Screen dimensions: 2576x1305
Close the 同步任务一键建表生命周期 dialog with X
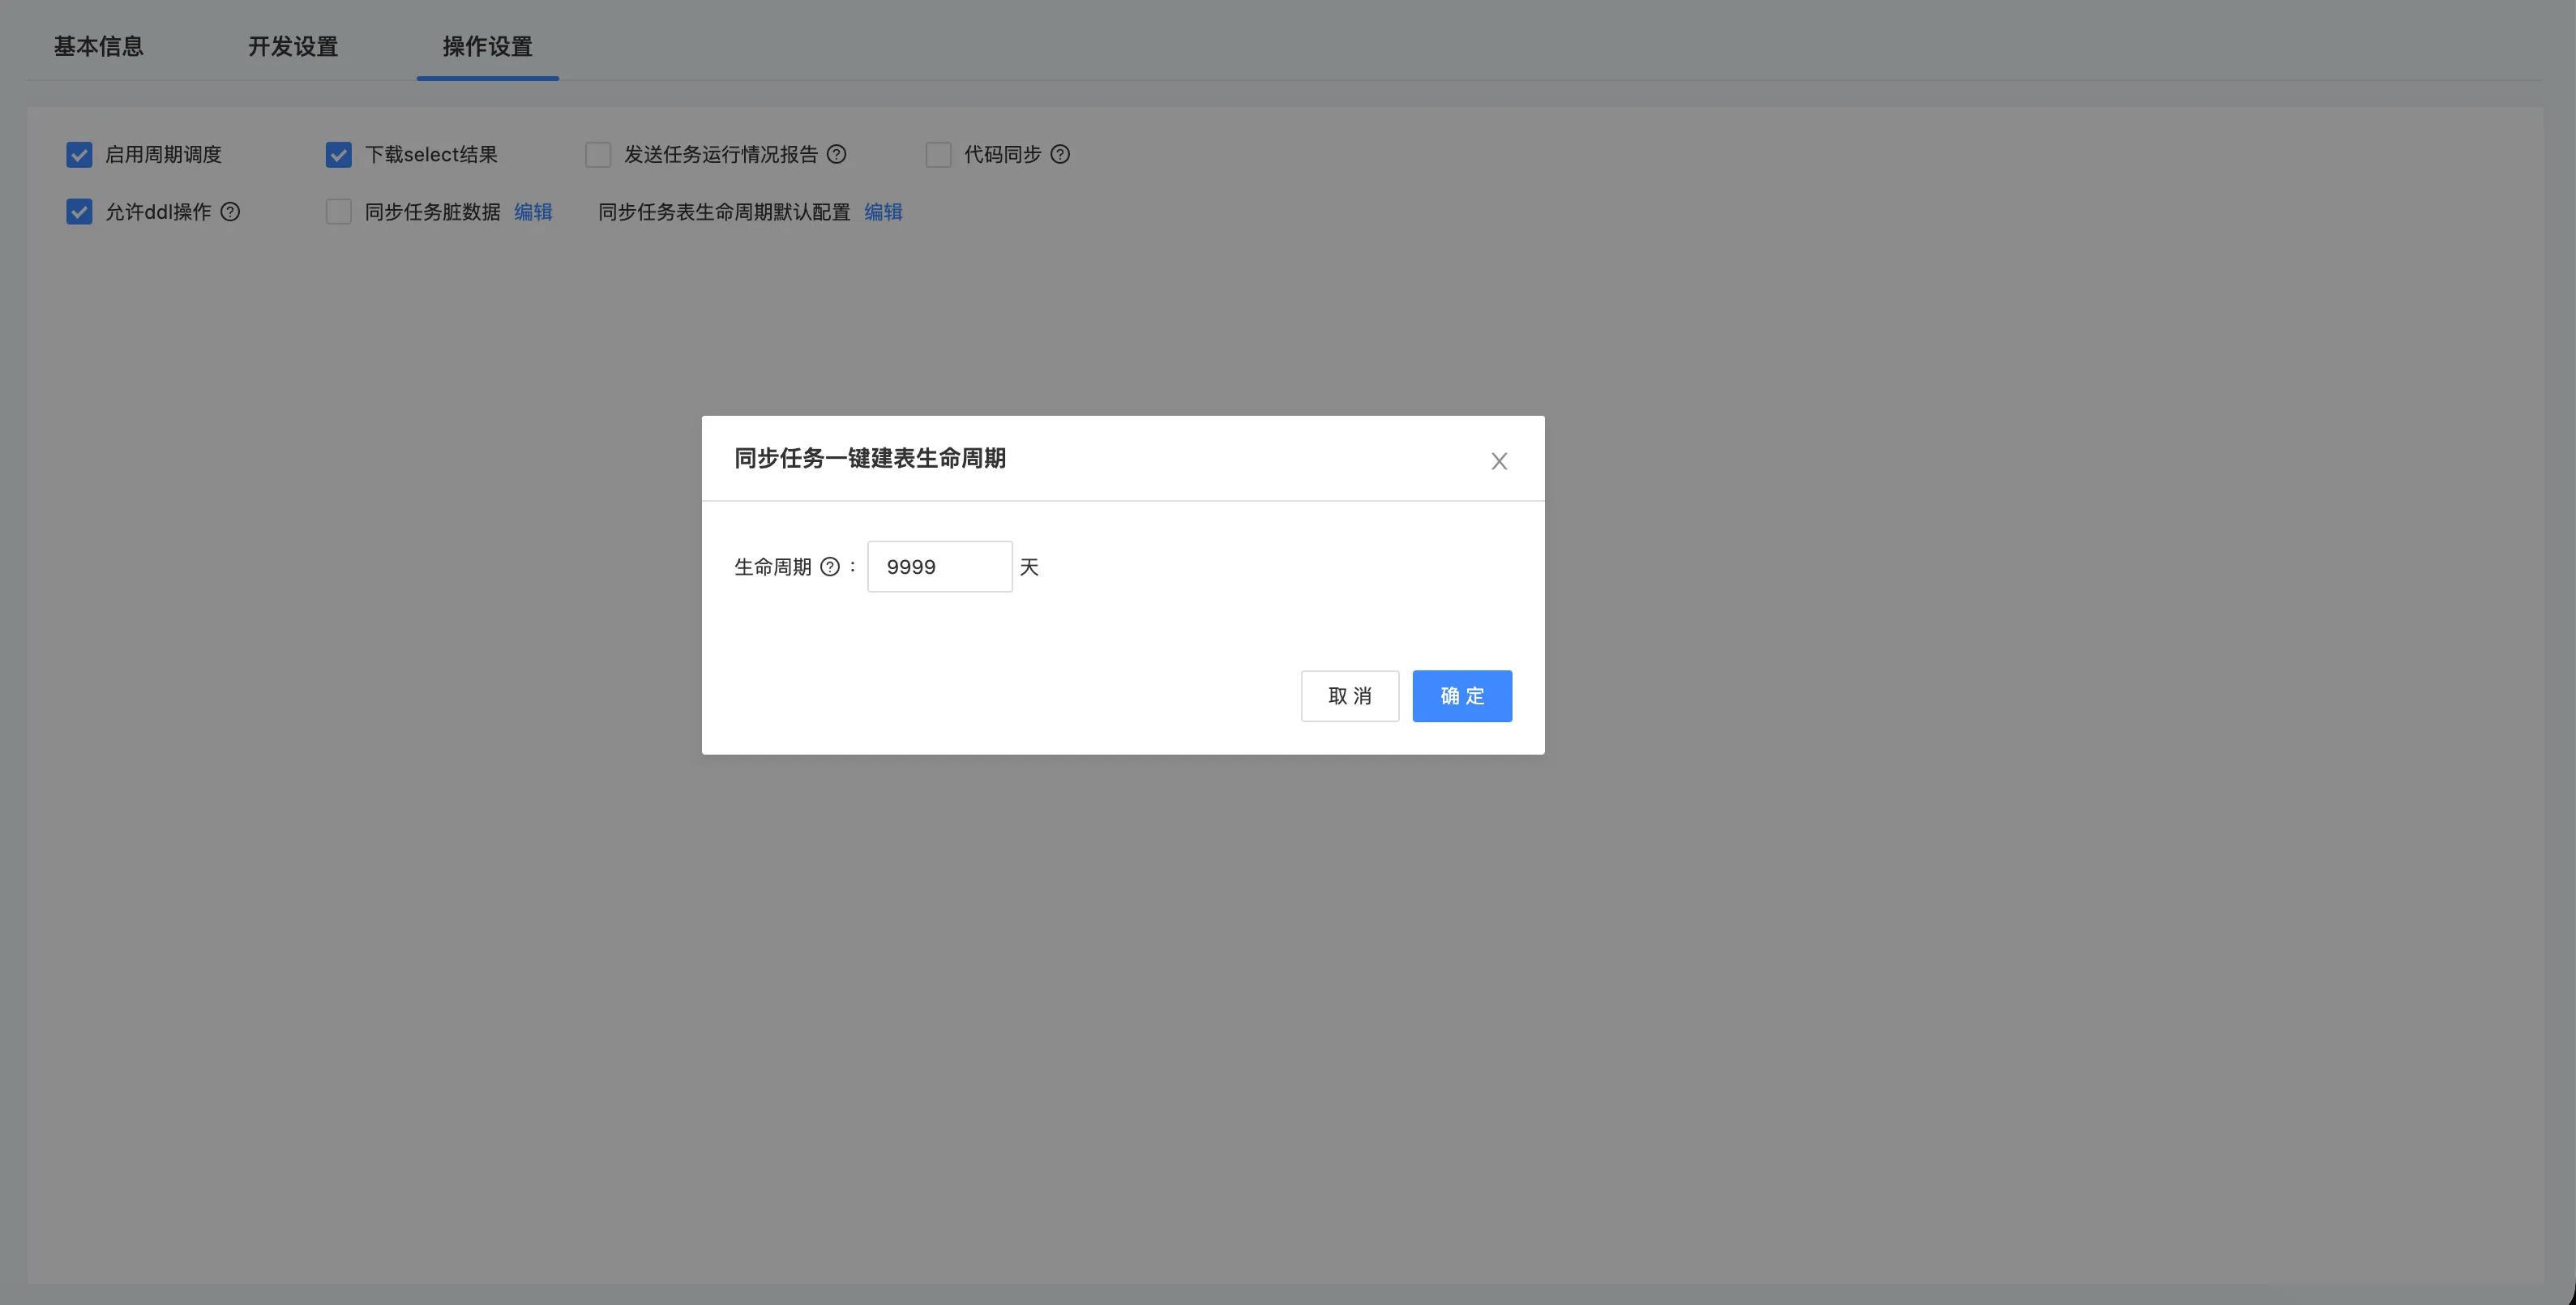(1498, 461)
